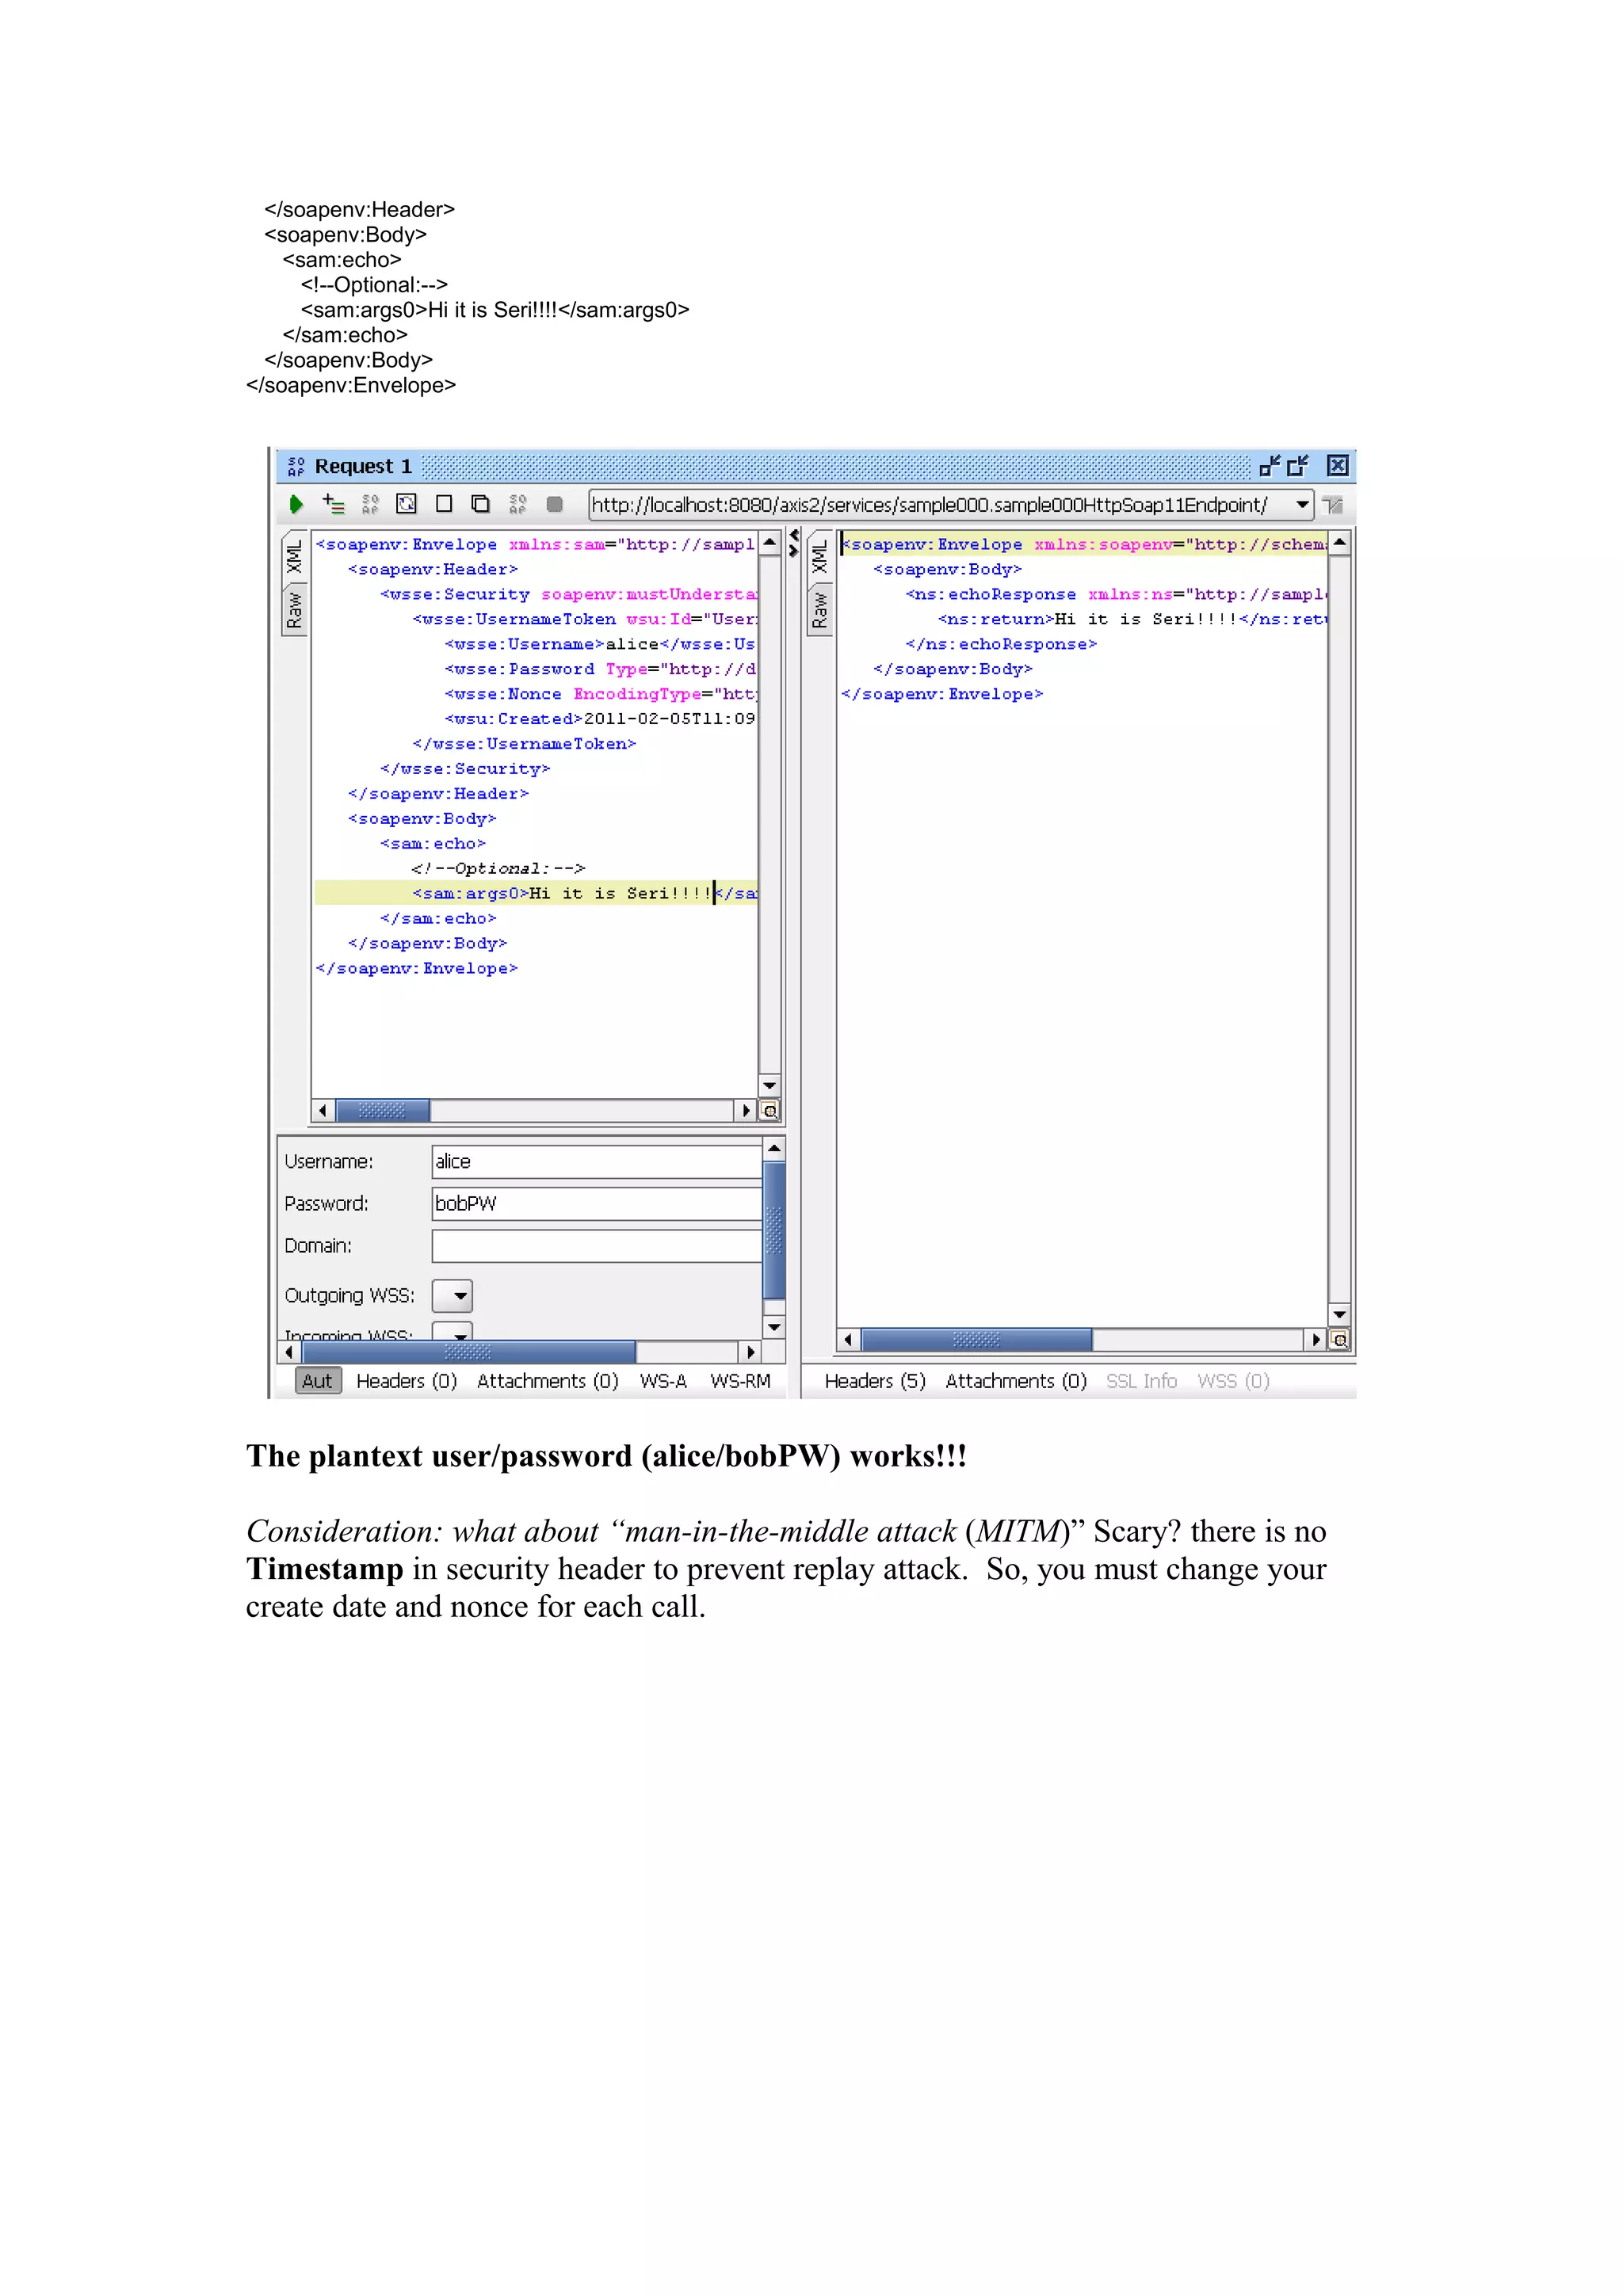Viewport: 1623px width, 2296px height.
Task: Open the Incoming WSS dropdown
Action: [452, 1332]
